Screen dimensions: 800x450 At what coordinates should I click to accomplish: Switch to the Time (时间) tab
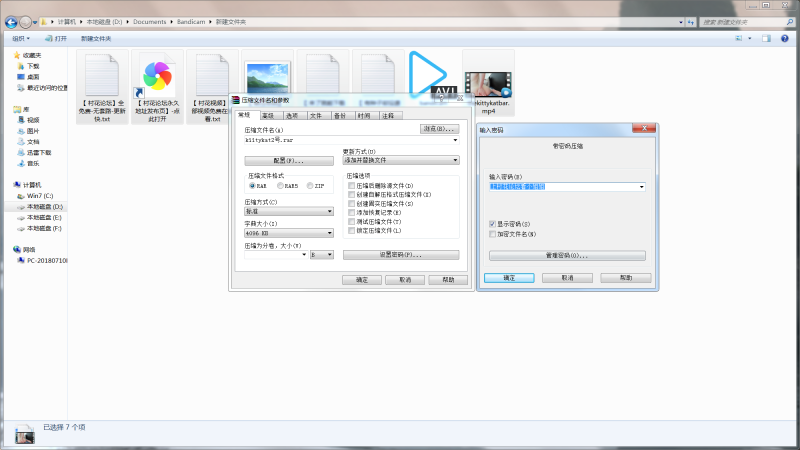tap(364, 116)
